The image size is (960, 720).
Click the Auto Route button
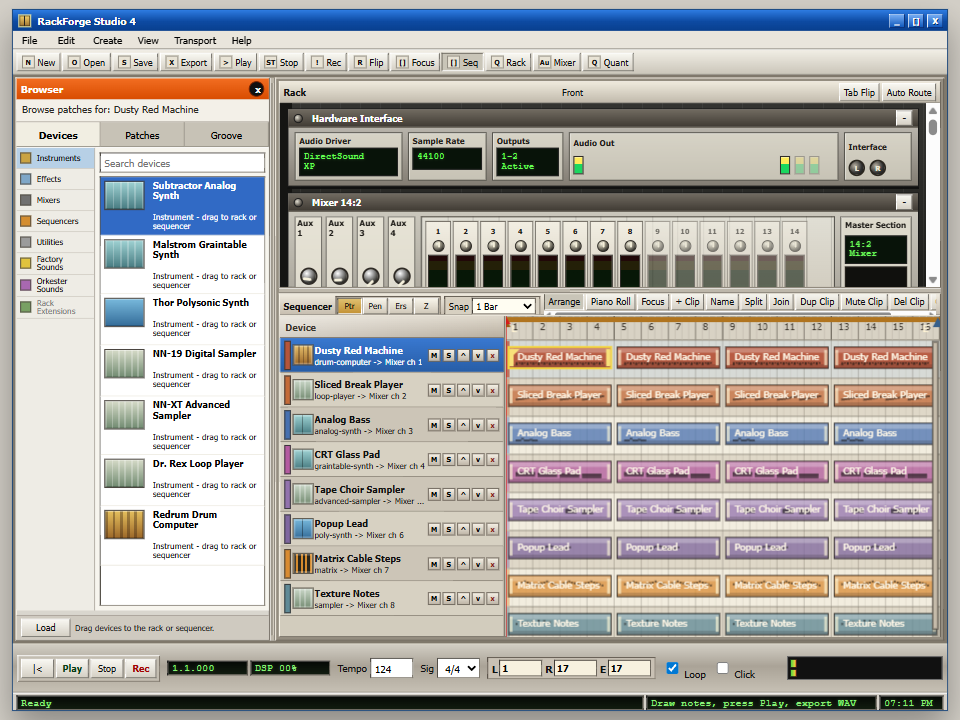tap(909, 92)
